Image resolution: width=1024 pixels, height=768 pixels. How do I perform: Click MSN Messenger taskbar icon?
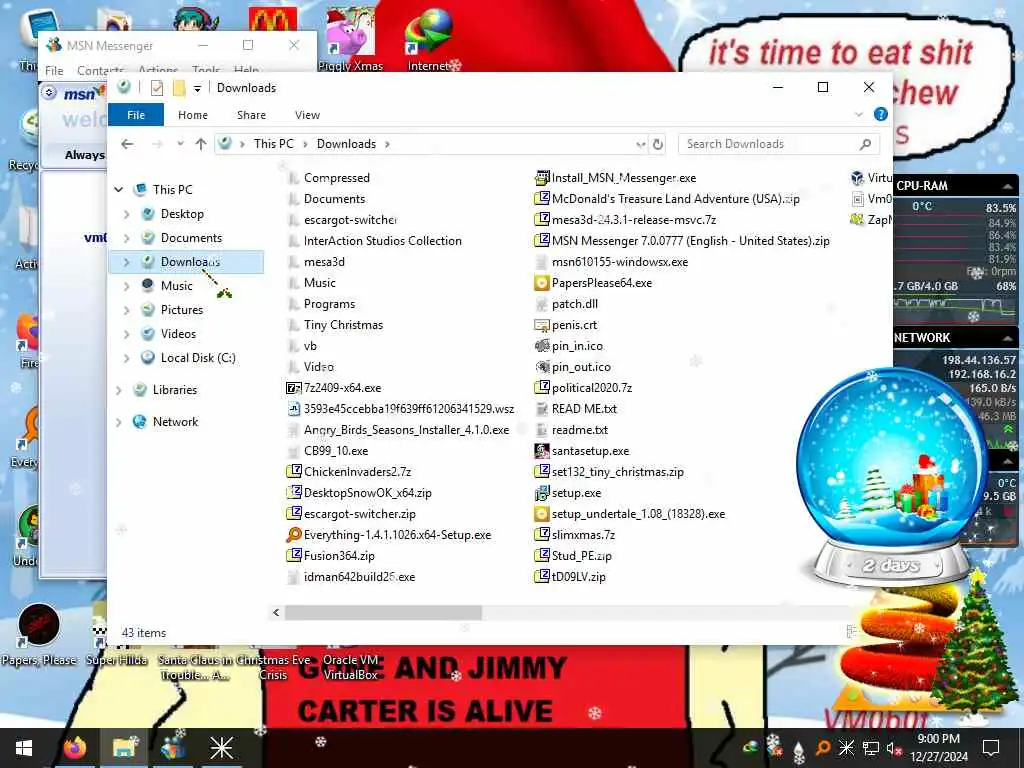coord(173,748)
